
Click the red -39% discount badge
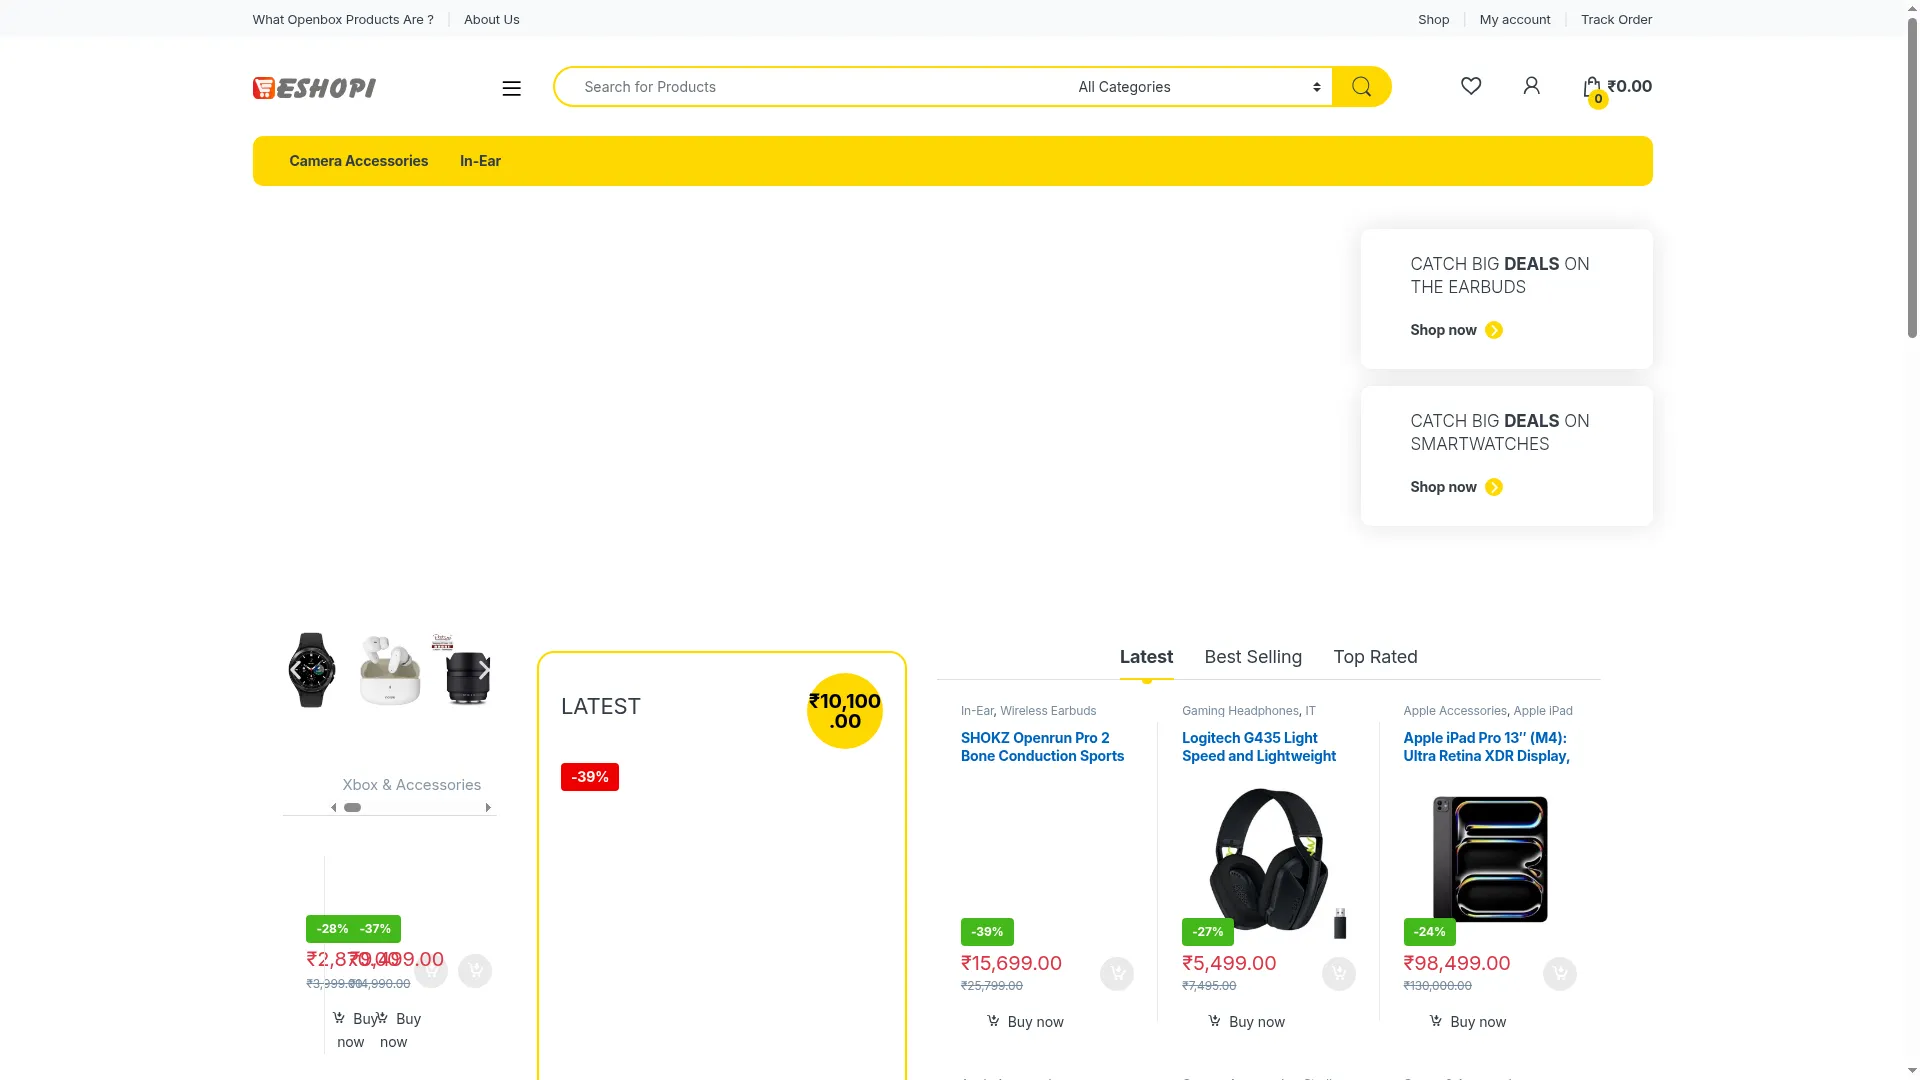coord(590,777)
